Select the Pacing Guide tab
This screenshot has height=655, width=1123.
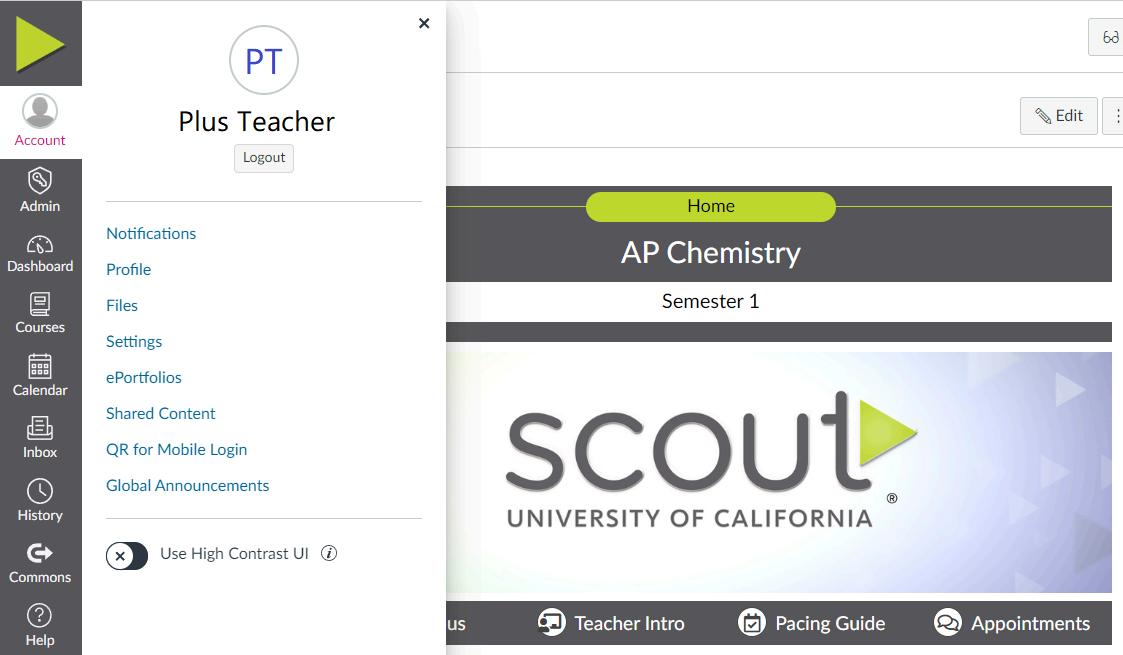click(811, 623)
